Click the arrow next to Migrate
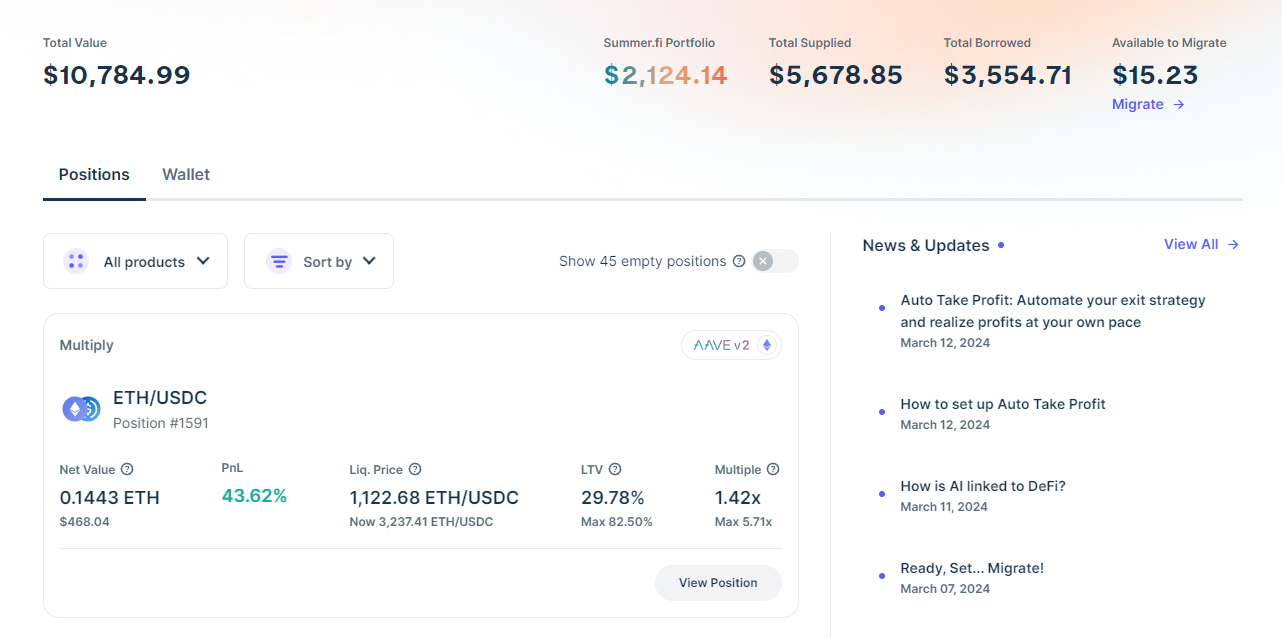This screenshot has width=1282, height=638. [1179, 104]
